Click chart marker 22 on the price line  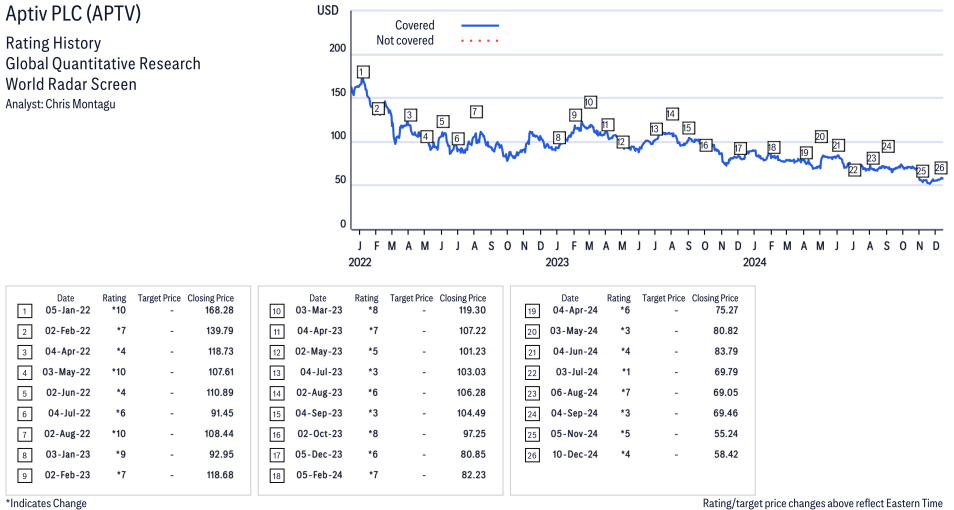coord(853,170)
